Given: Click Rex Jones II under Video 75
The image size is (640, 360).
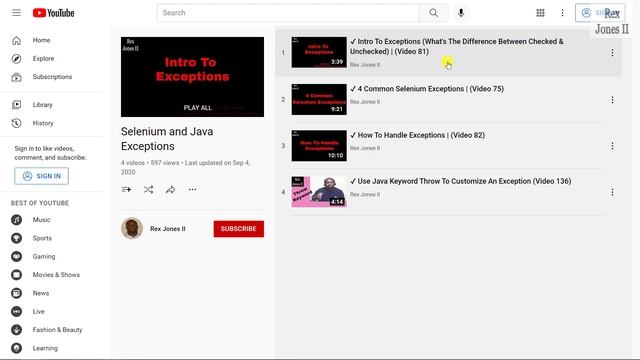Looking at the screenshot, I should (x=365, y=102).
